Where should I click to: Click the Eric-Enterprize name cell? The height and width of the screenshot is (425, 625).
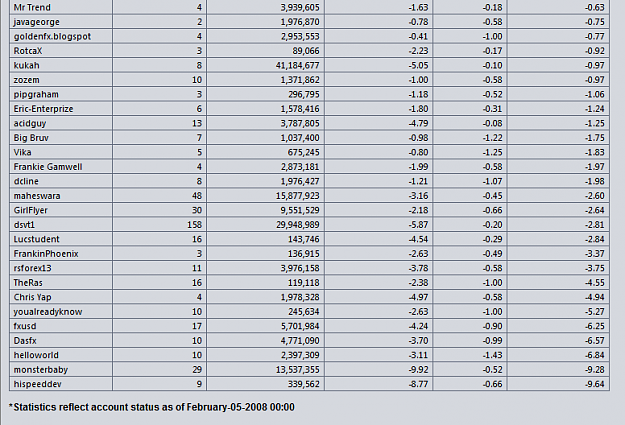[x=43, y=109]
